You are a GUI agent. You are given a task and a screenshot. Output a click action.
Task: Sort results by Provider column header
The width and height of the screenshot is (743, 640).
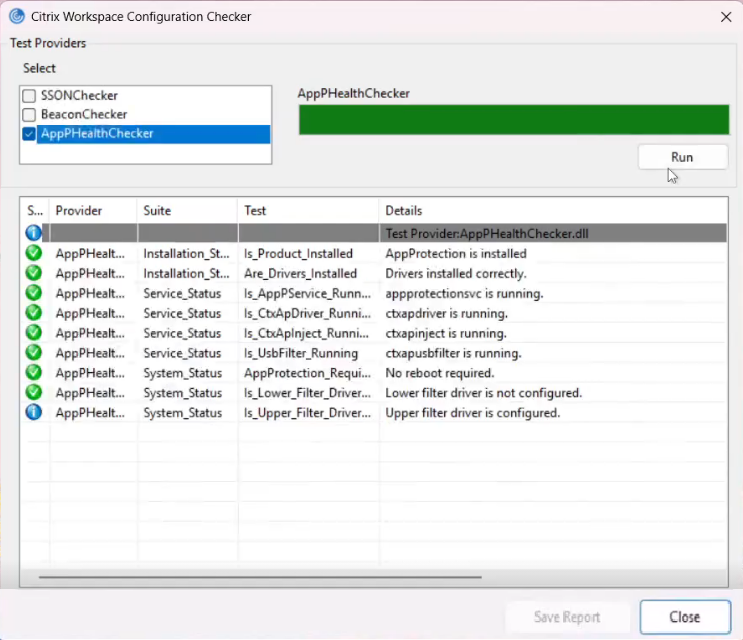[x=92, y=211]
